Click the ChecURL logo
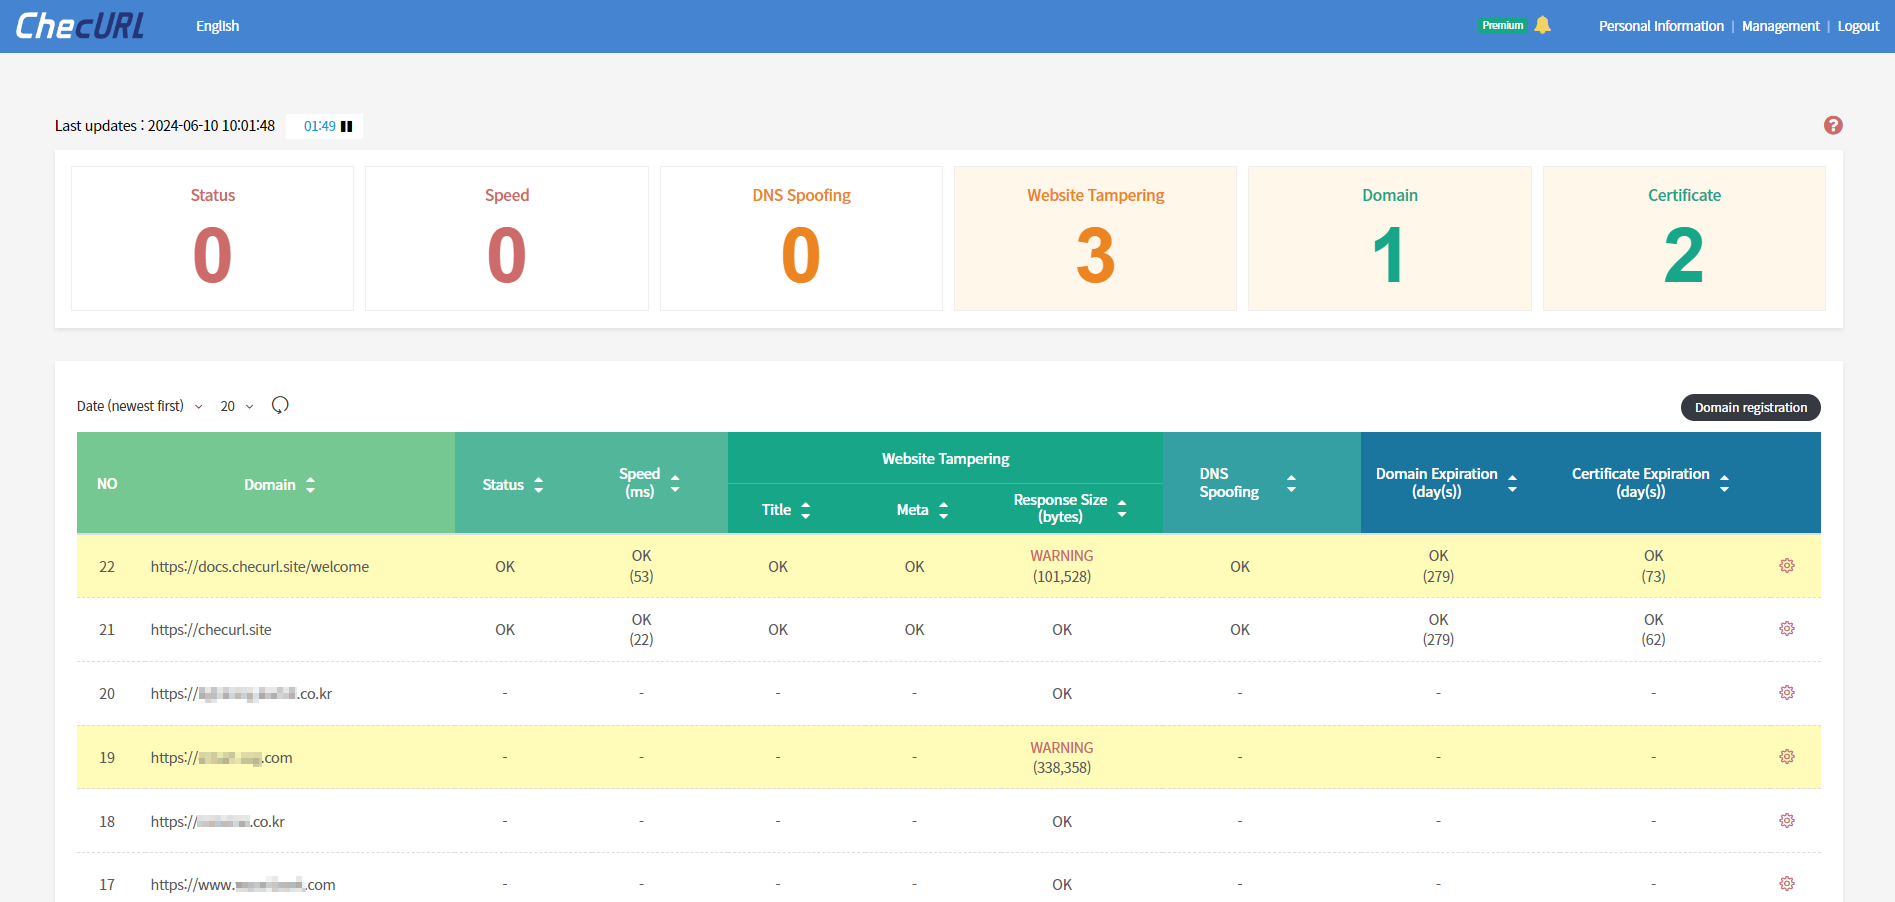The height and width of the screenshot is (902, 1895). pos(80,26)
